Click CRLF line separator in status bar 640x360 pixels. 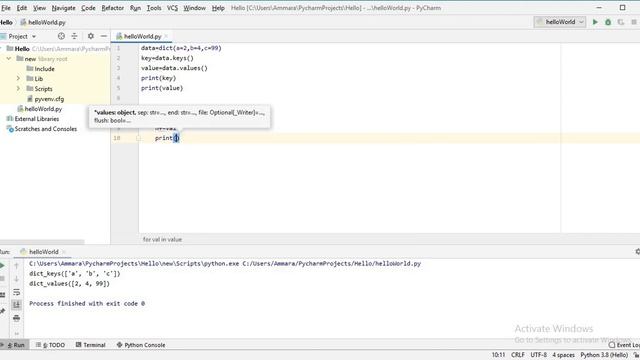(x=518, y=355)
